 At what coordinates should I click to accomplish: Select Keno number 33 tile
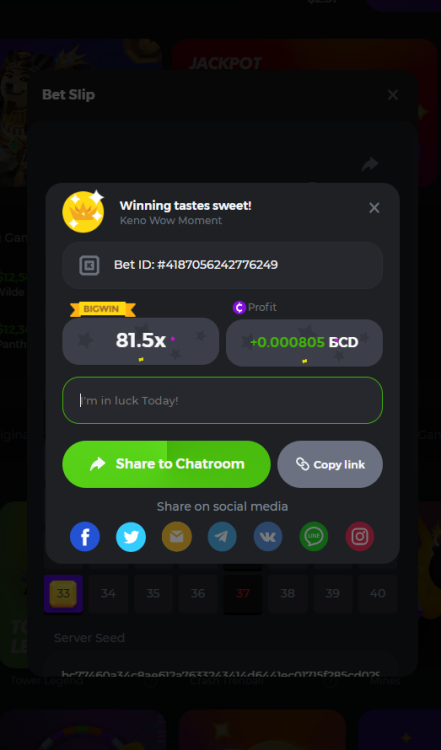[63, 594]
